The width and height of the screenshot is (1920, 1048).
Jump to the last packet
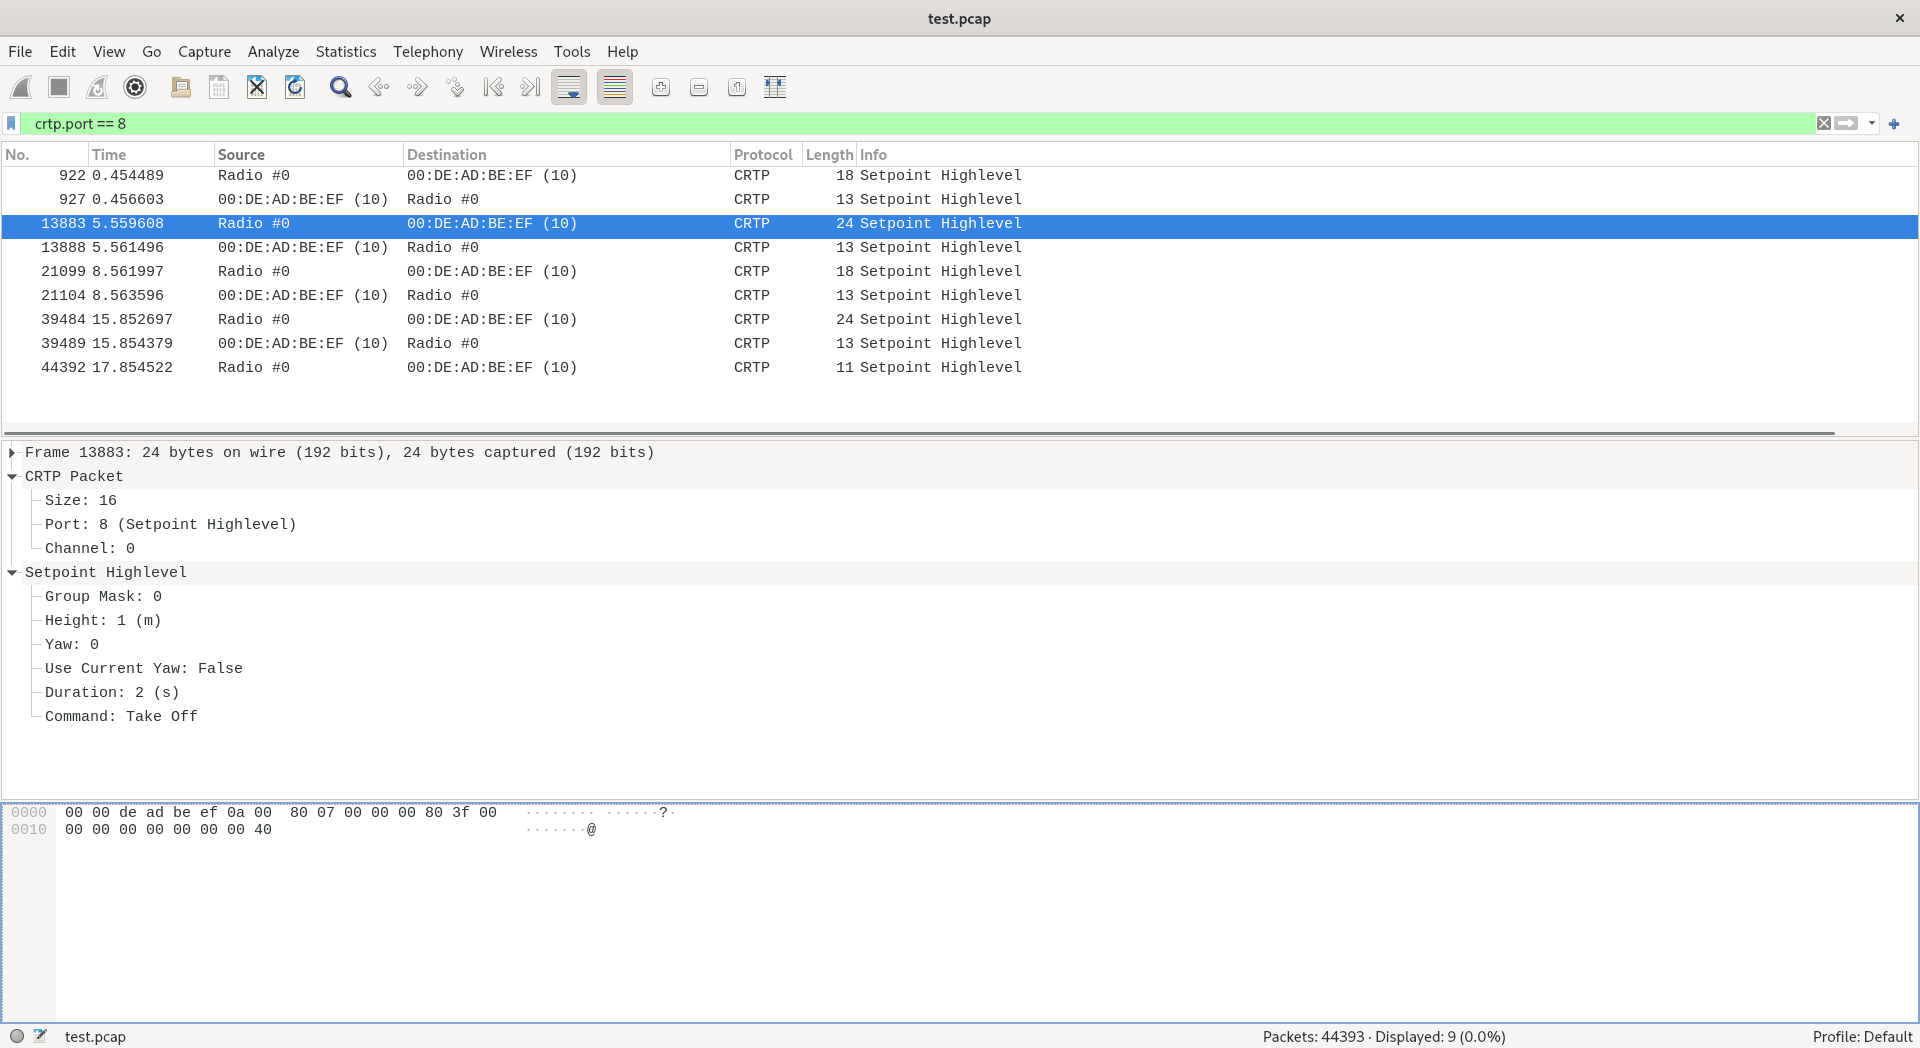[x=529, y=87]
